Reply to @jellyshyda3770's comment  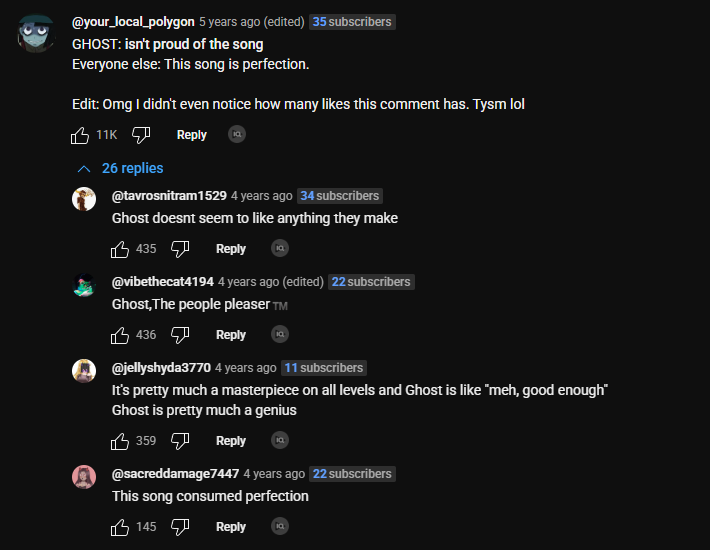(x=231, y=440)
